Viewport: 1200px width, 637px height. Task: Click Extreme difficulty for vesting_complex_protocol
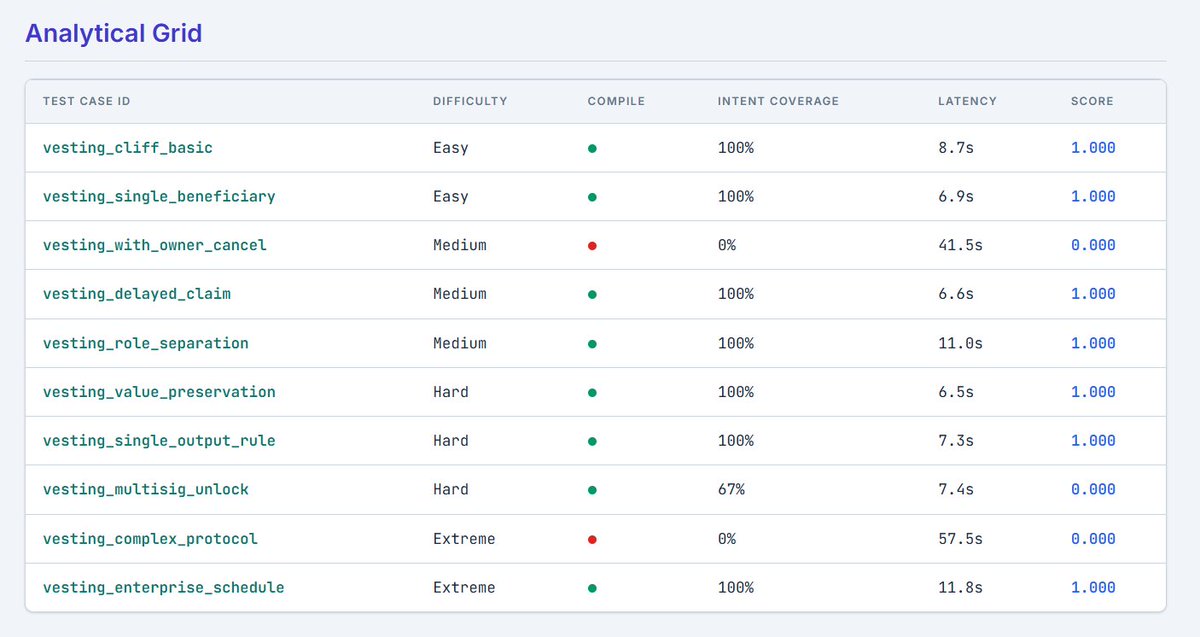click(464, 539)
